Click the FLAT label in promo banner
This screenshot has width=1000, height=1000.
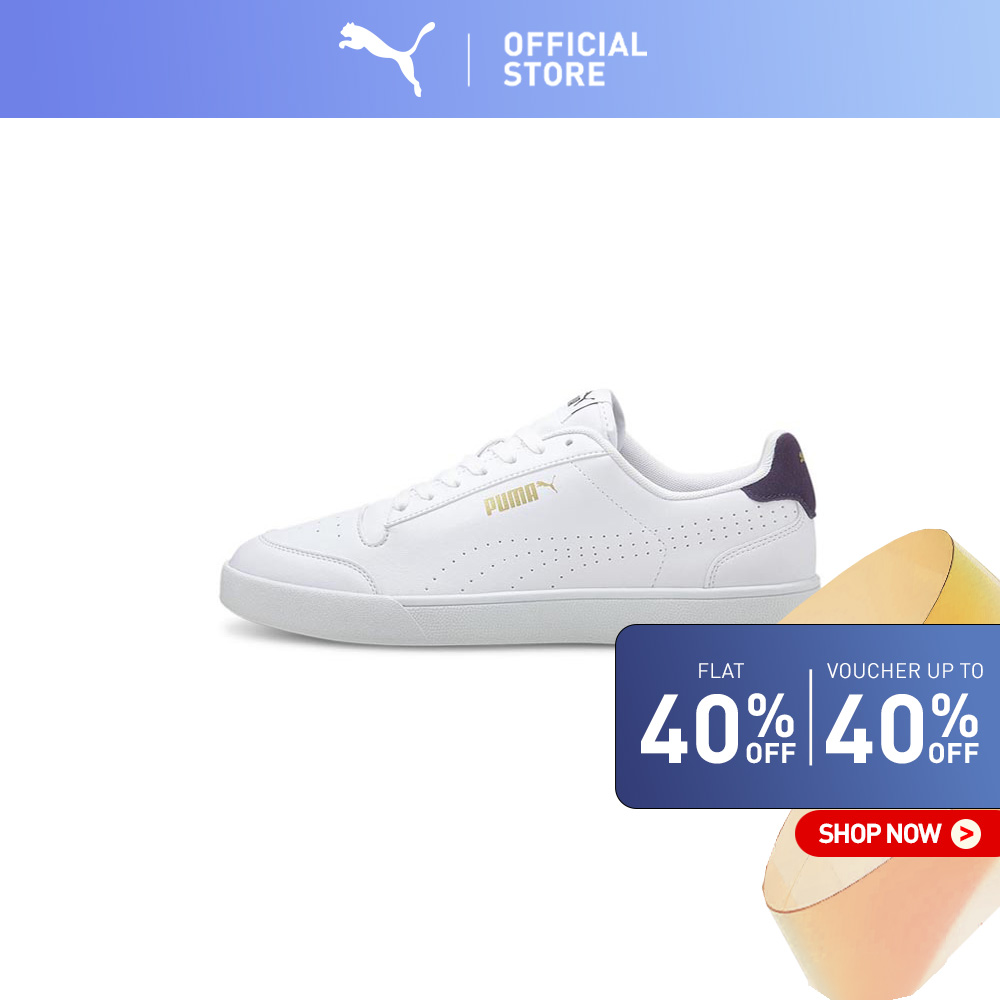click(721, 671)
